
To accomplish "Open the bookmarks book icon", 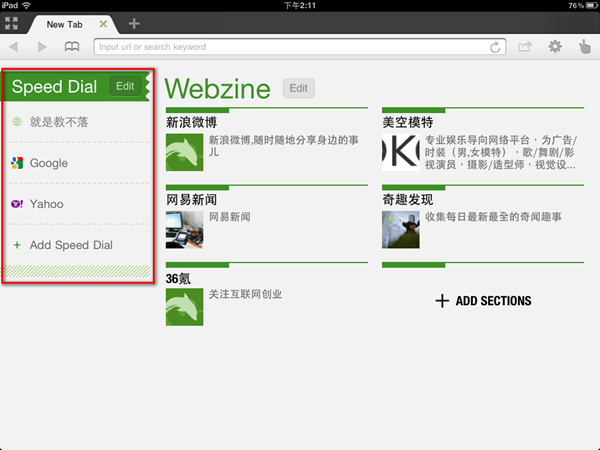I will click(x=72, y=47).
